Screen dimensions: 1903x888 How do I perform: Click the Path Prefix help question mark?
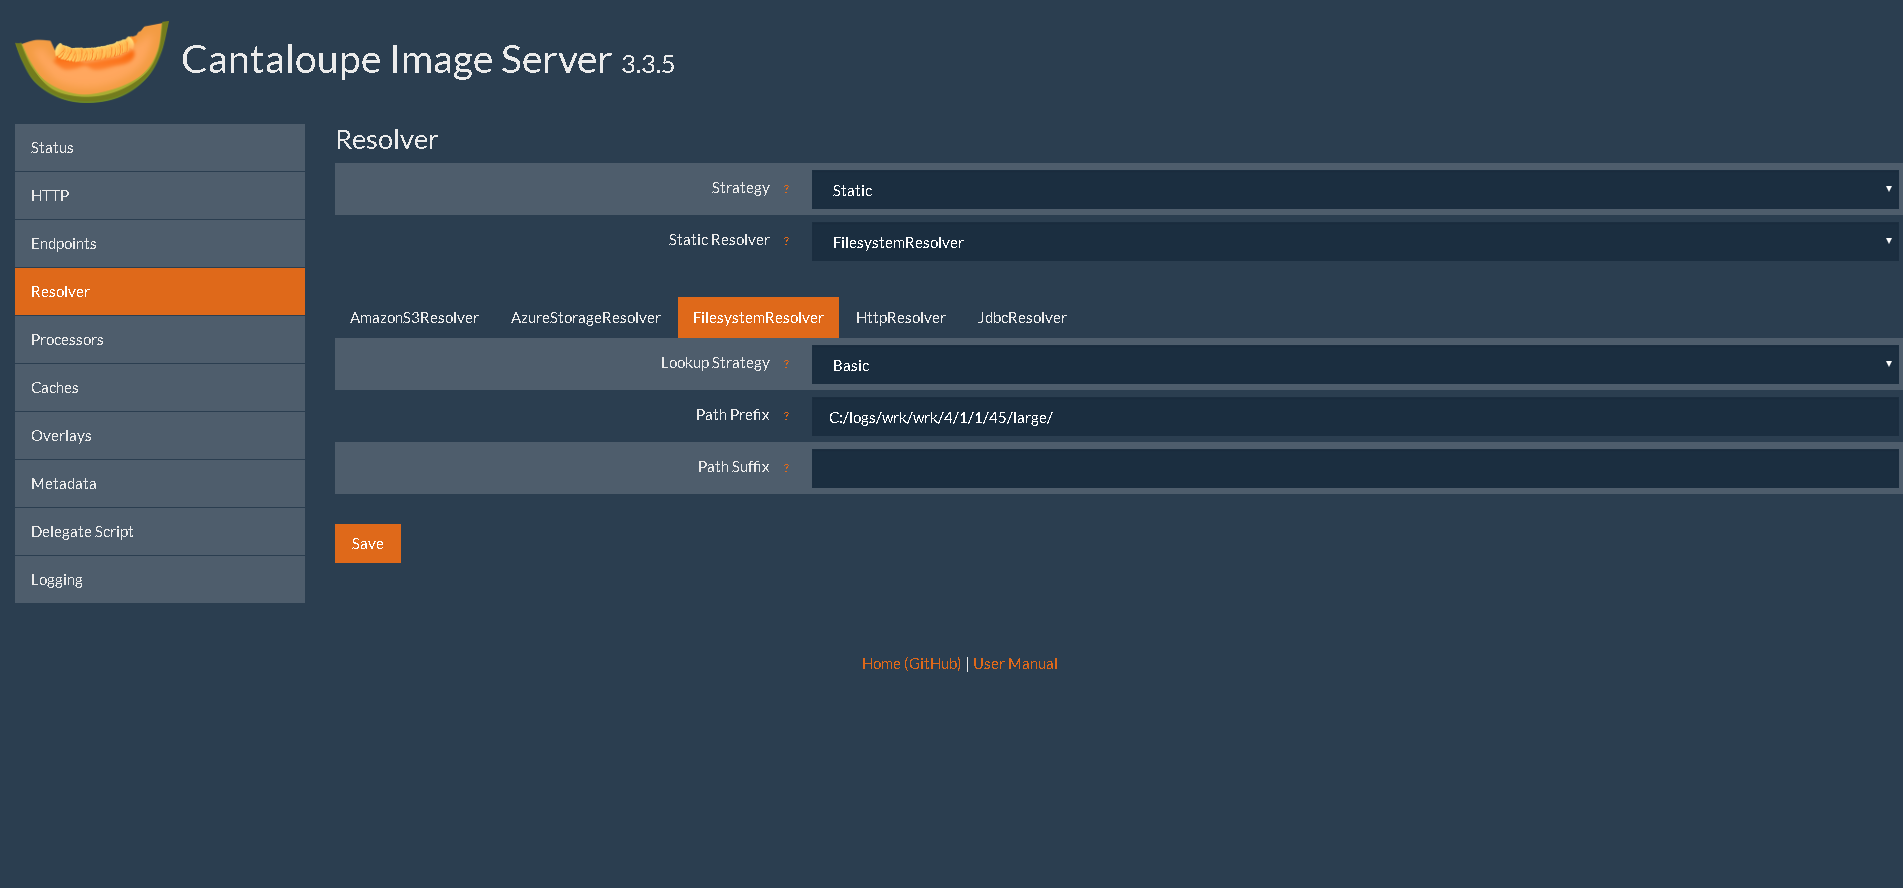point(786,416)
